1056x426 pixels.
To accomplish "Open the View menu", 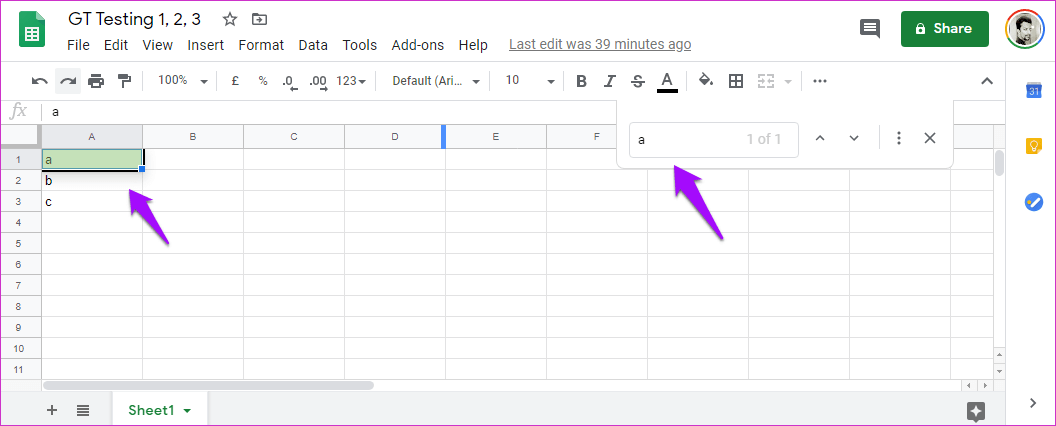I will coord(158,45).
